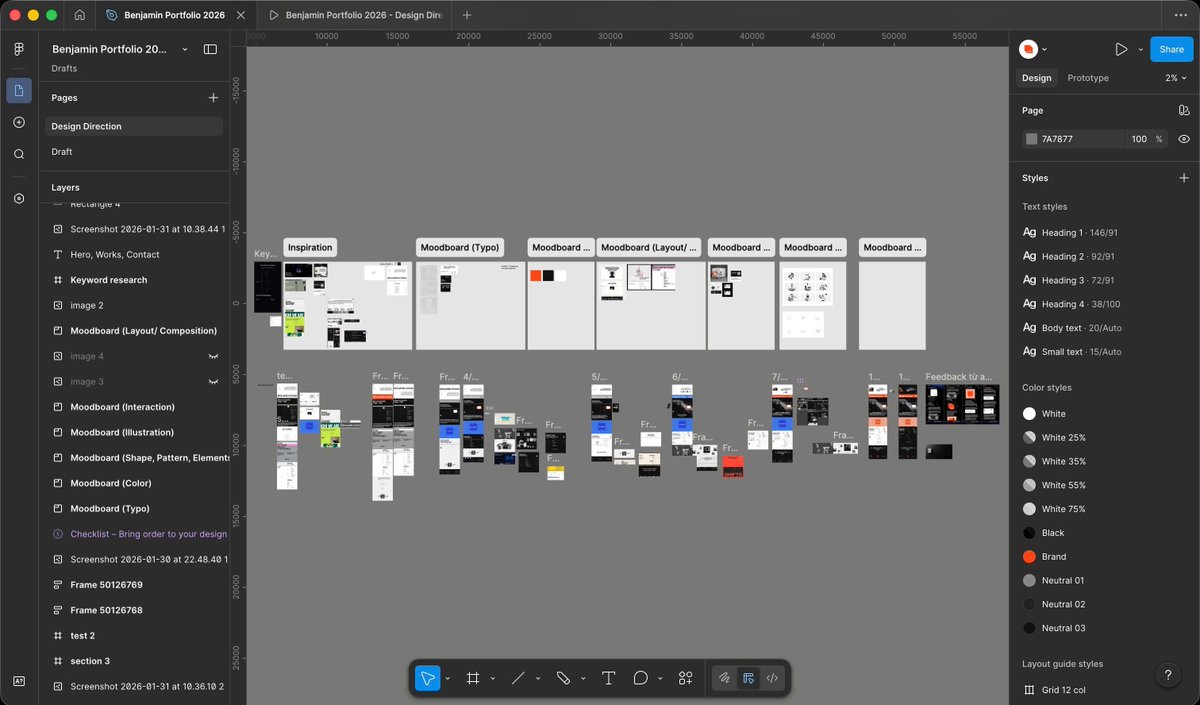Viewport: 1200px width, 705px height.
Task: Switch to Draw mode in toolbar
Action: tap(725, 678)
